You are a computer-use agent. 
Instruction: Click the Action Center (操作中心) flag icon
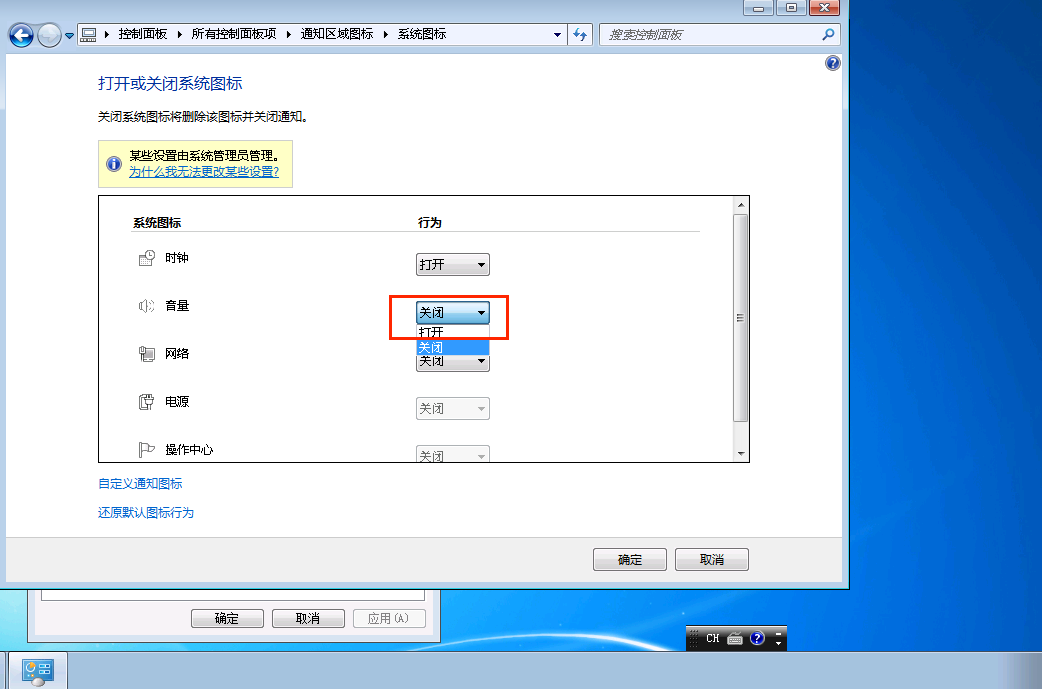tap(146, 450)
